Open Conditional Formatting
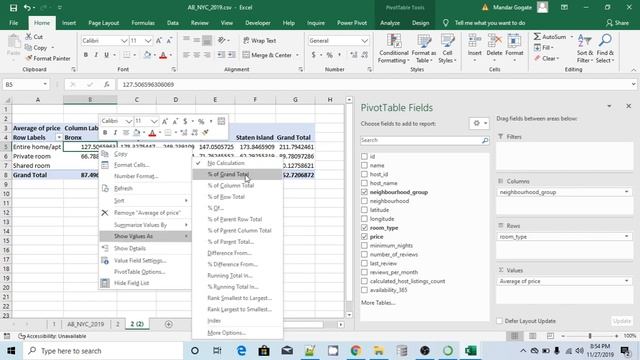This screenshot has width=640, height=360. point(393,49)
